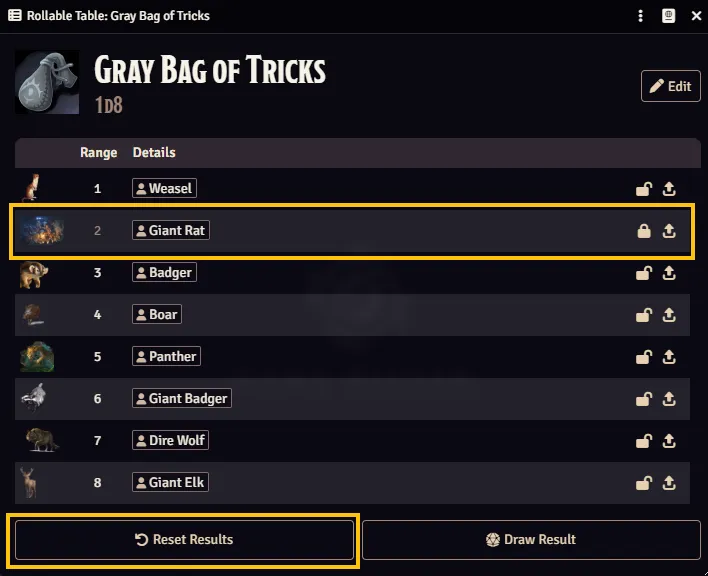The height and width of the screenshot is (576, 708).
Task: Edit the Gray Bag of Tricks table
Action: [671, 86]
